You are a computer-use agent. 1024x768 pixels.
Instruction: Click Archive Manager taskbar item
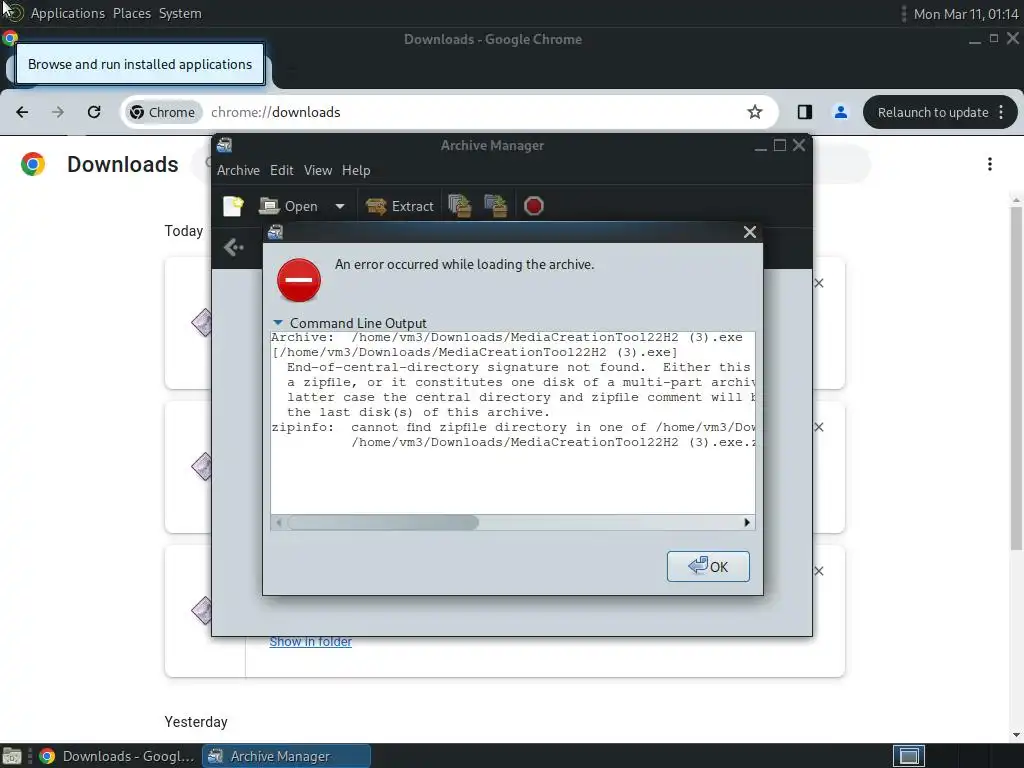click(x=286, y=756)
